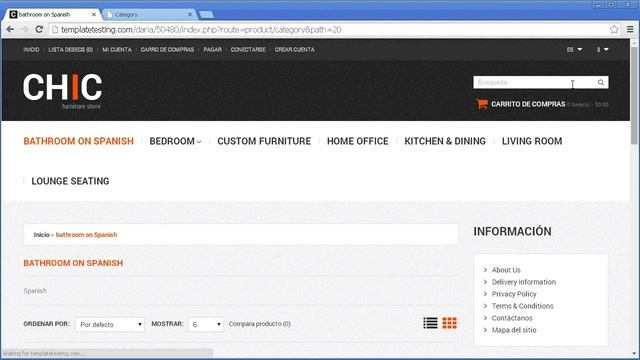The width and height of the screenshot is (640, 360).
Task: Click the Conectarse link
Action: [x=248, y=49]
